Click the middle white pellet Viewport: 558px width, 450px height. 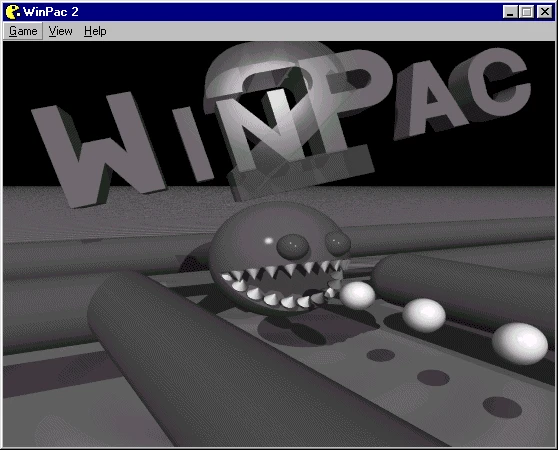pyautogui.click(x=424, y=315)
